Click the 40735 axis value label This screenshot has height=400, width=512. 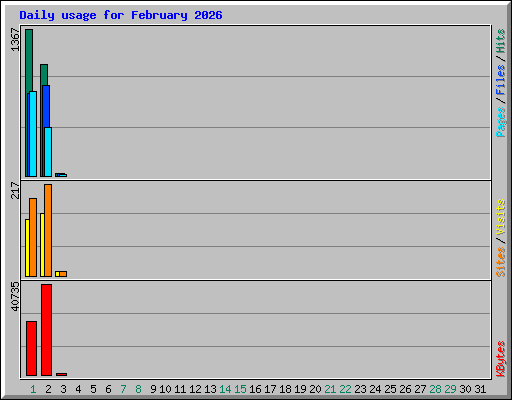click(x=16, y=297)
